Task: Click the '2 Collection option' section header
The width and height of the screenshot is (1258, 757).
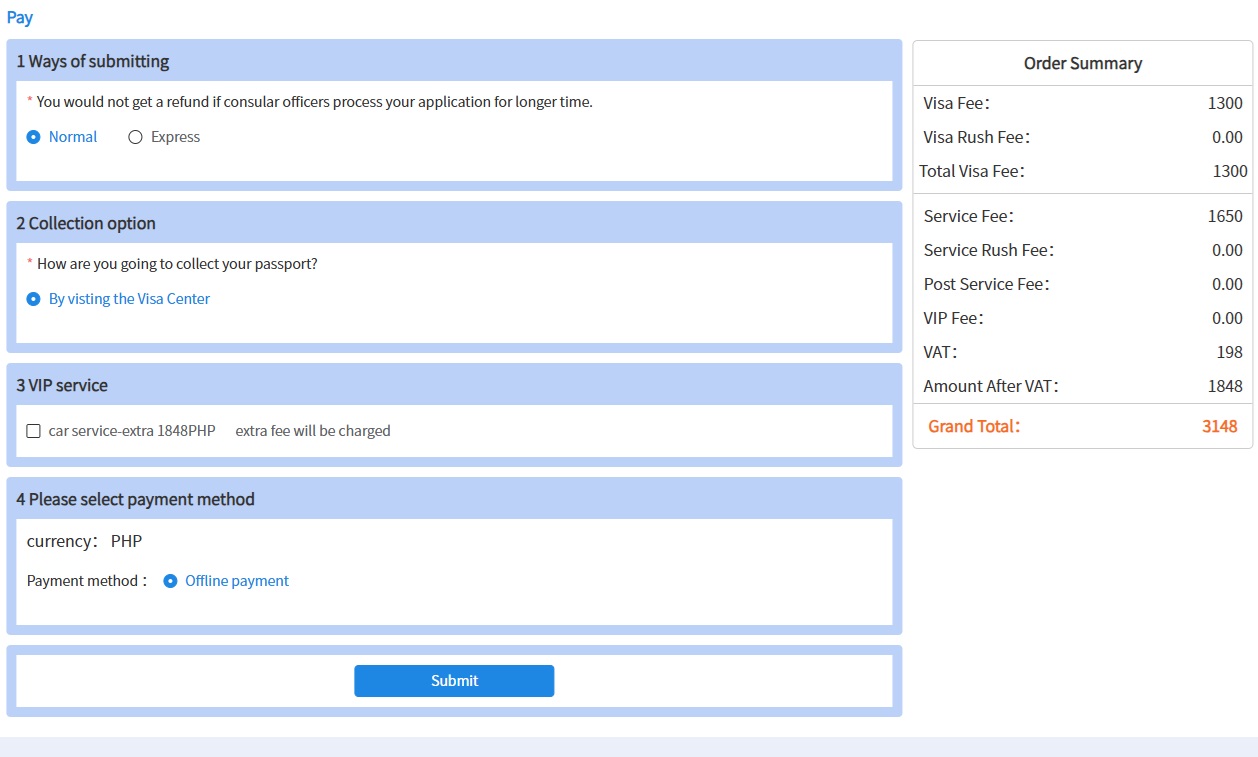Action: tap(86, 223)
